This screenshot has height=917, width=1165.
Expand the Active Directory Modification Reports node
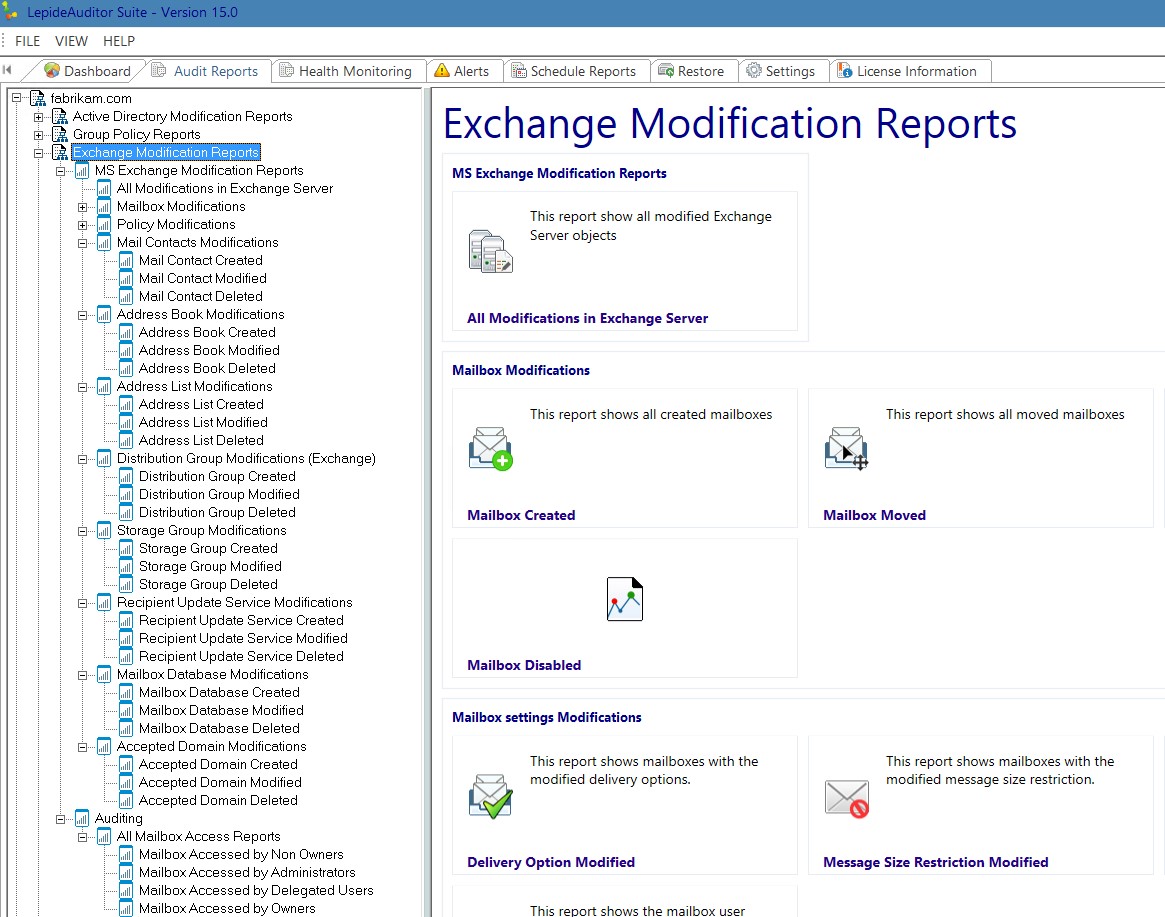point(39,117)
